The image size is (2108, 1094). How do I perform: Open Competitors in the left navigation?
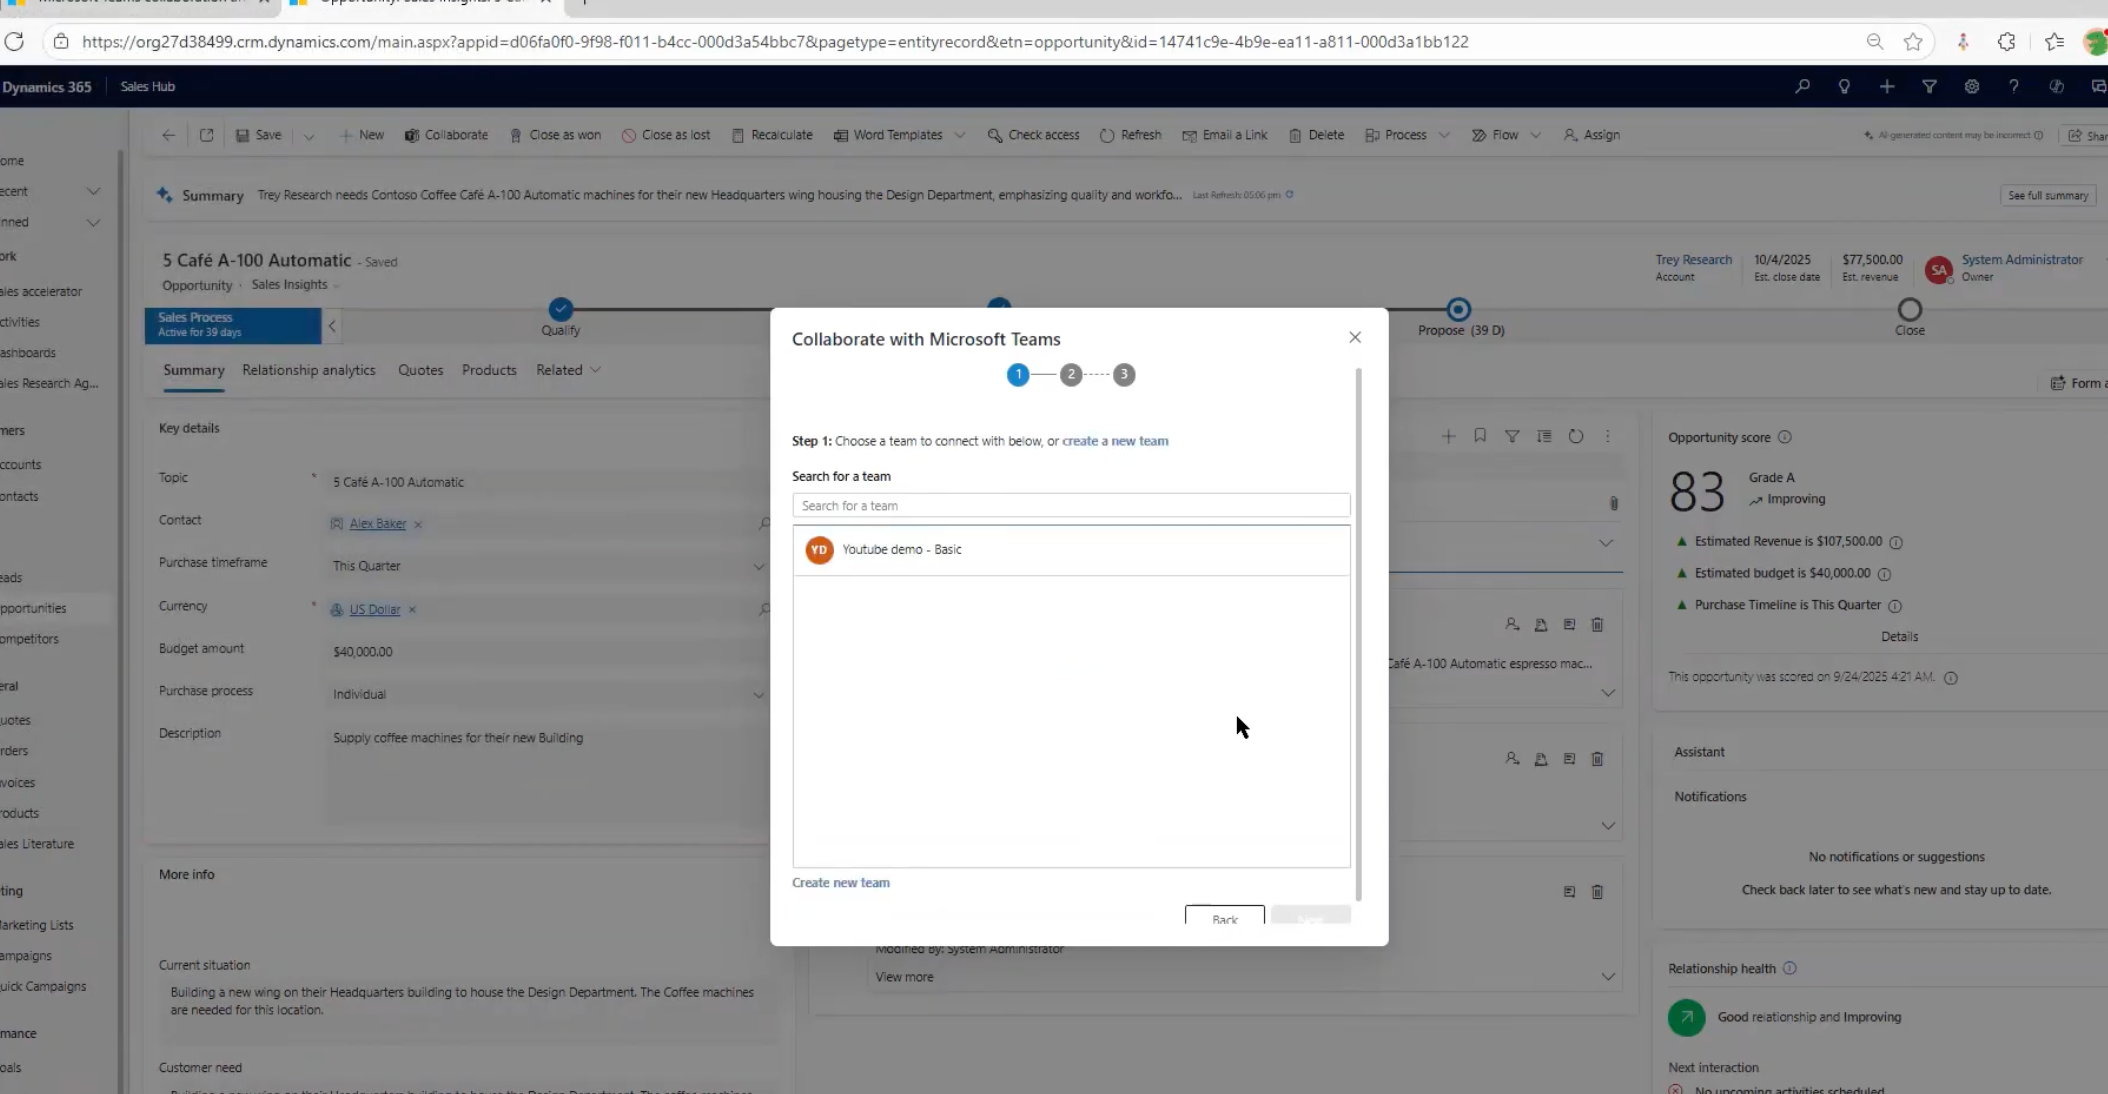tap(30, 639)
